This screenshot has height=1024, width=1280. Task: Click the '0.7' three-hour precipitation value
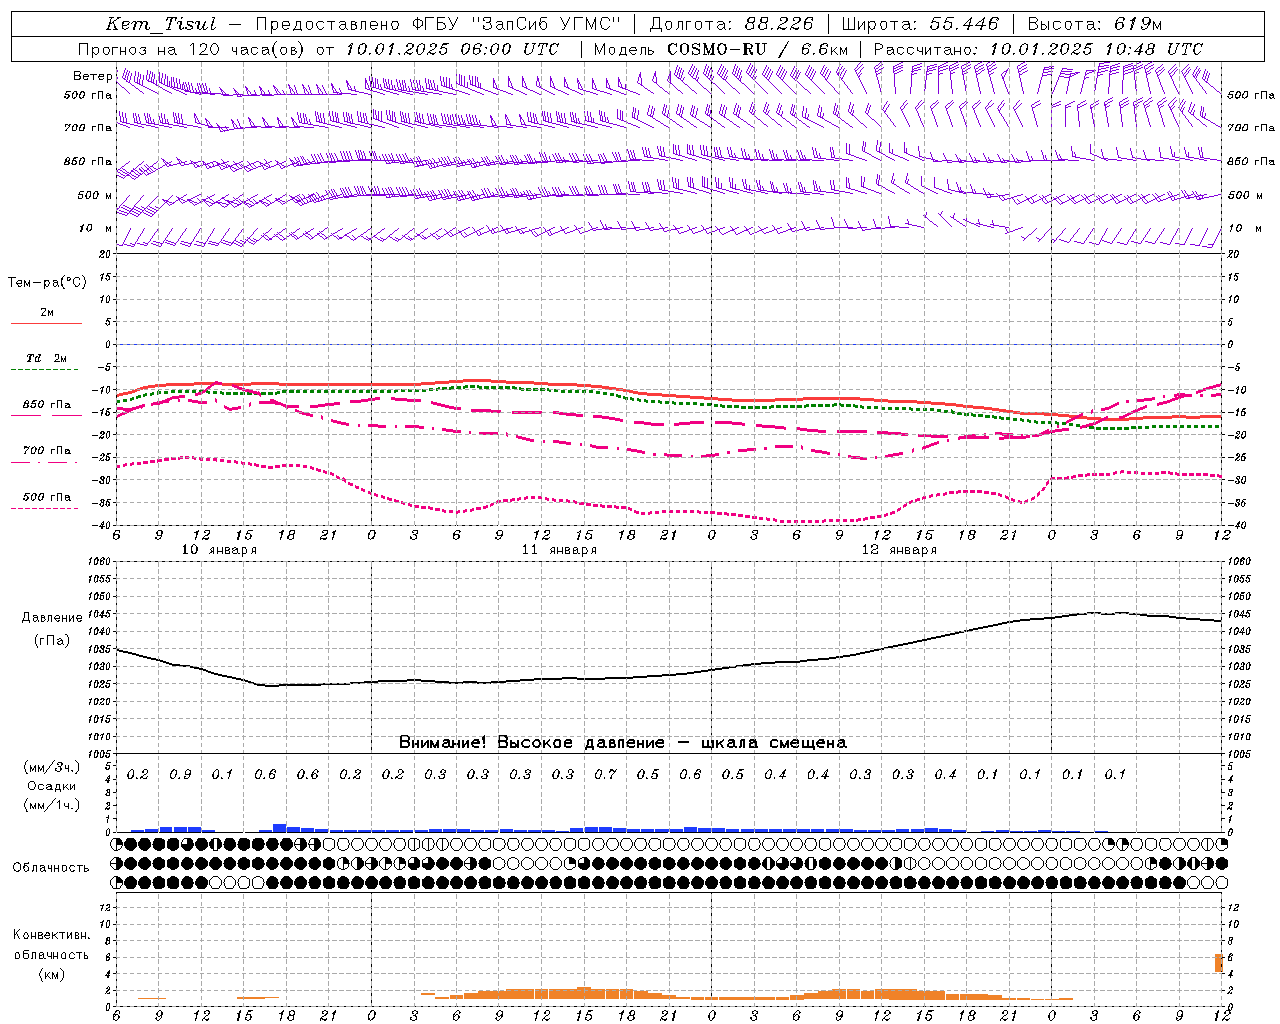(x=605, y=775)
